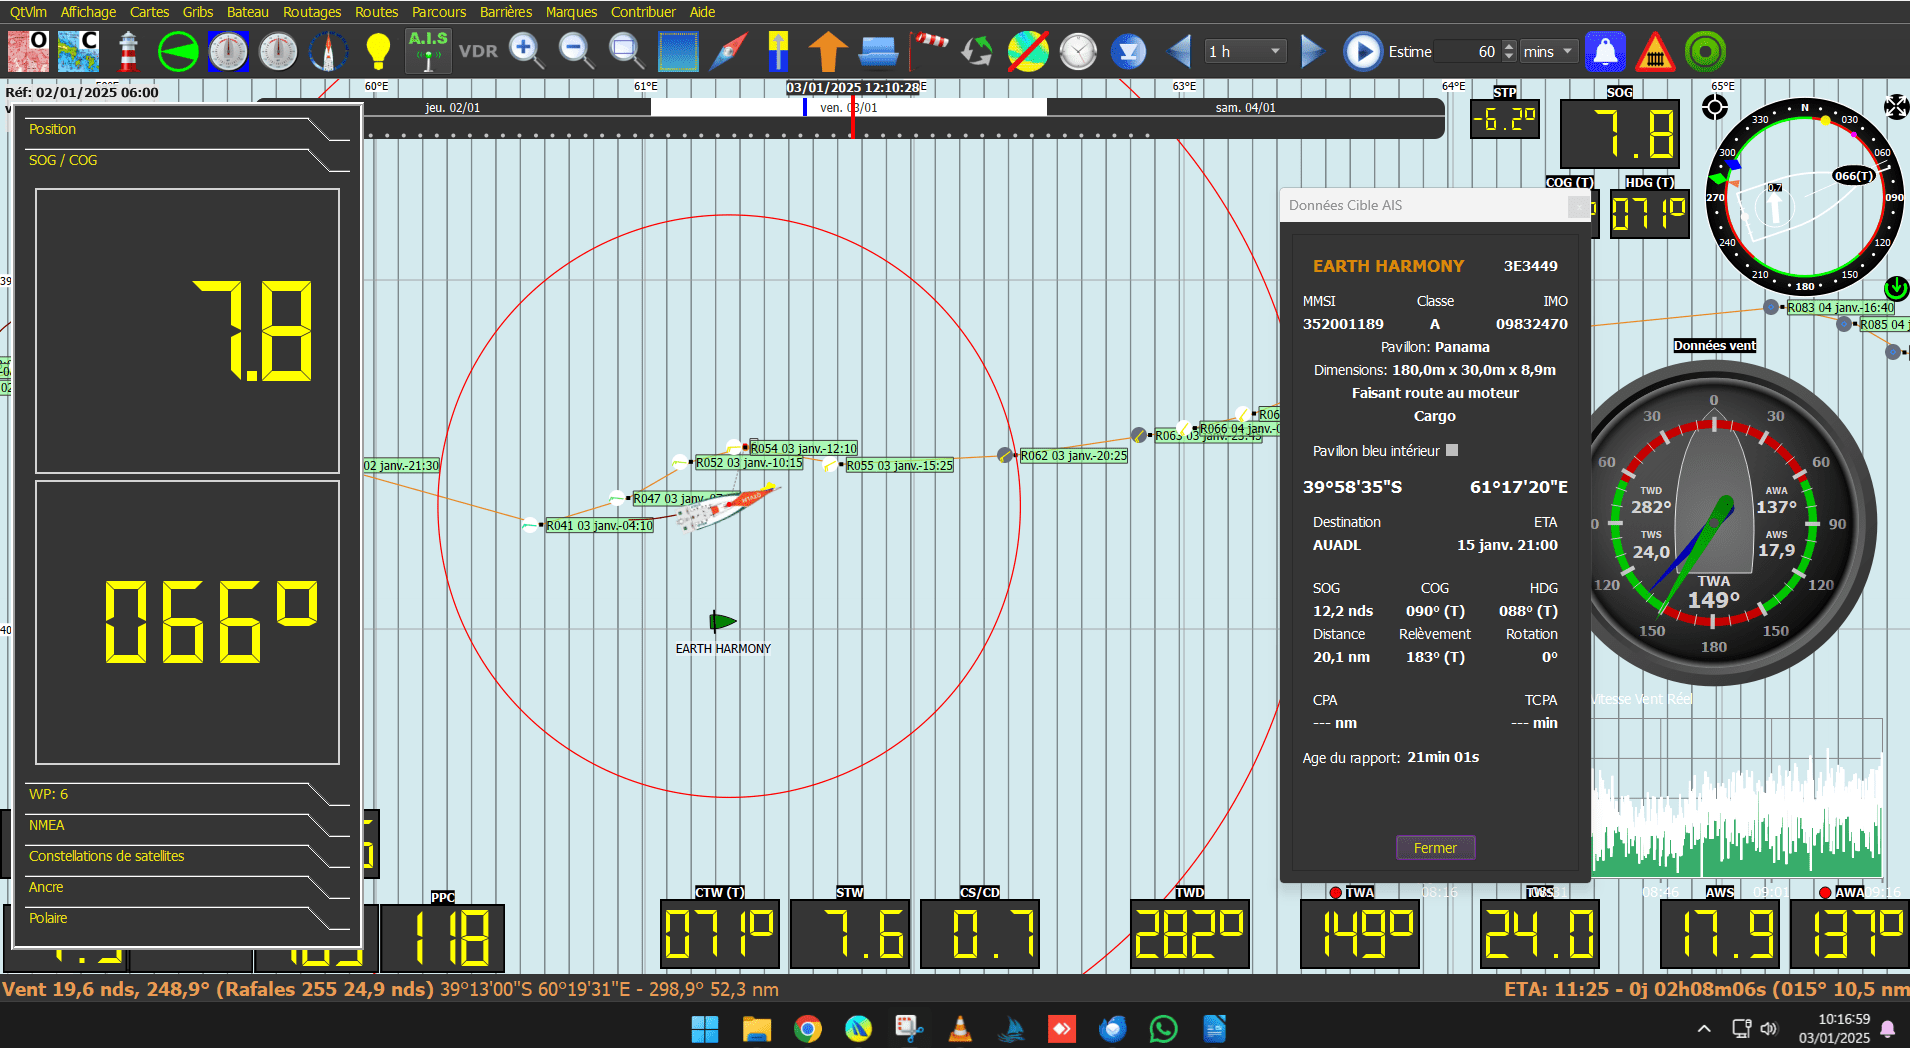Viewport: 1910px width, 1048px height.
Task: Open the Barrières menu
Action: tap(506, 12)
